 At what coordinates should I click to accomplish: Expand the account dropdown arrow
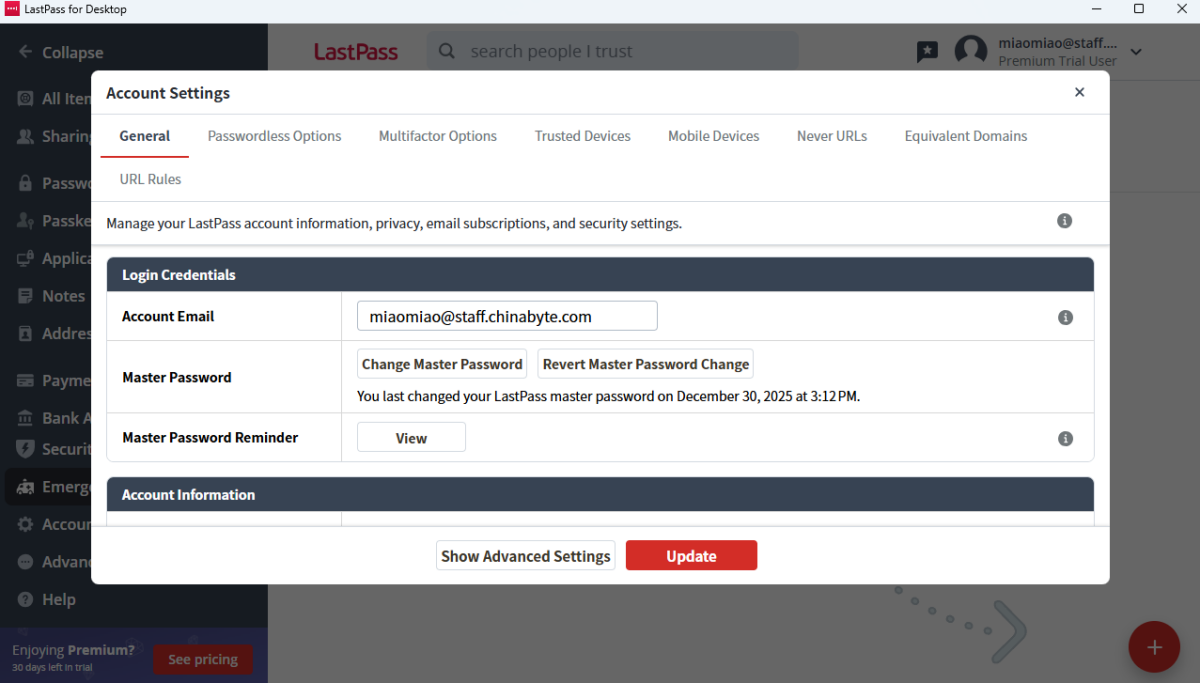tap(1136, 52)
